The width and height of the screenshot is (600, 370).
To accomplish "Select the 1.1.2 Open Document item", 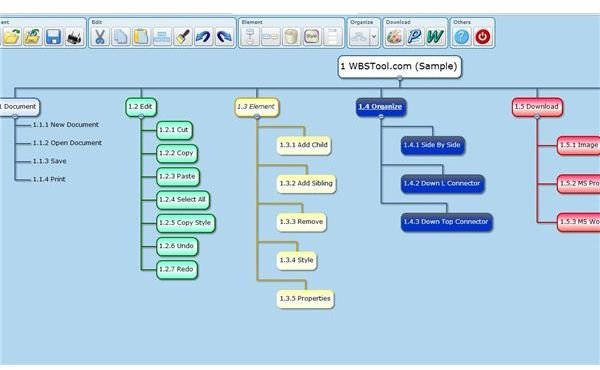I will tap(67, 143).
